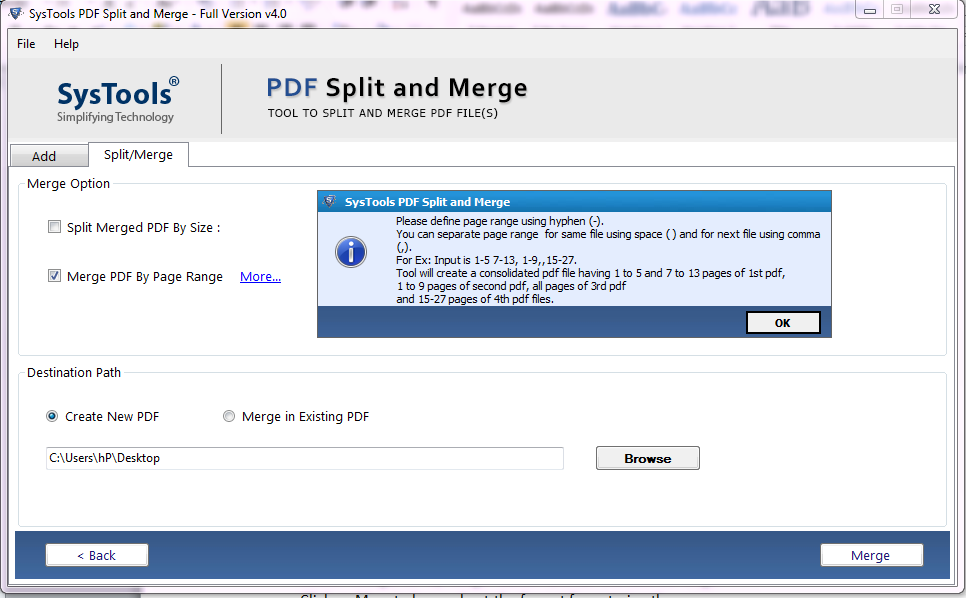This screenshot has width=966, height=598.
Task: Go back with the Back button
Action: (97, 555)
